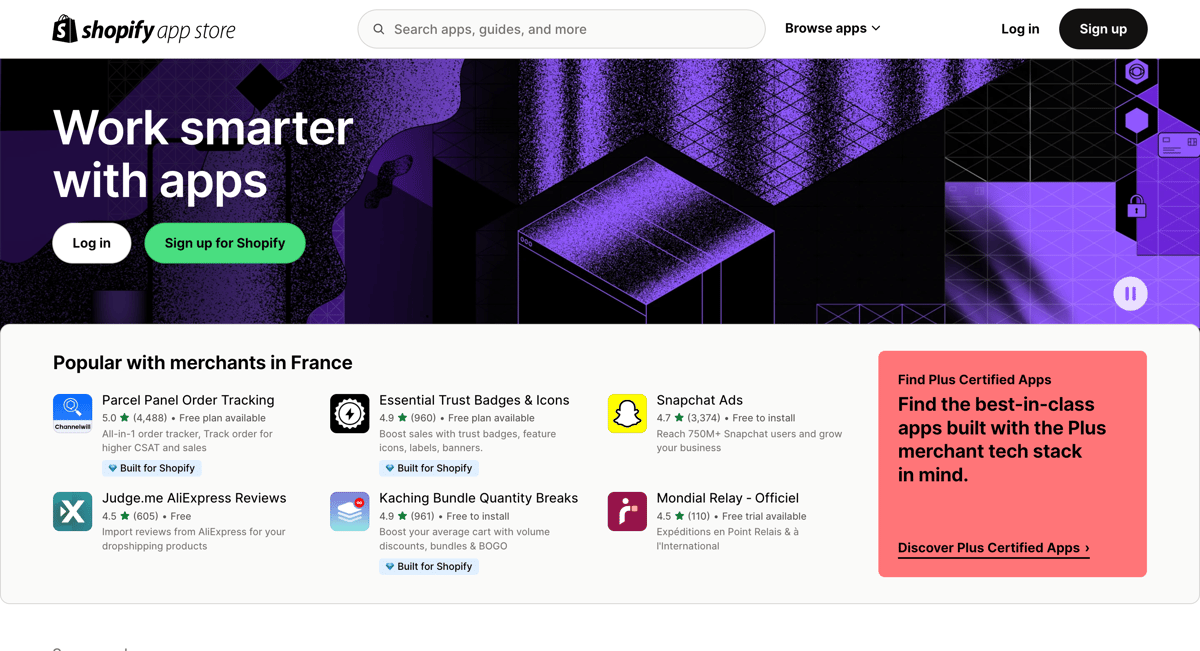Open Judge.me AliExpress Reviews app icon
The height and width of the screenshot is (651, 1200).
pos(73,511)
